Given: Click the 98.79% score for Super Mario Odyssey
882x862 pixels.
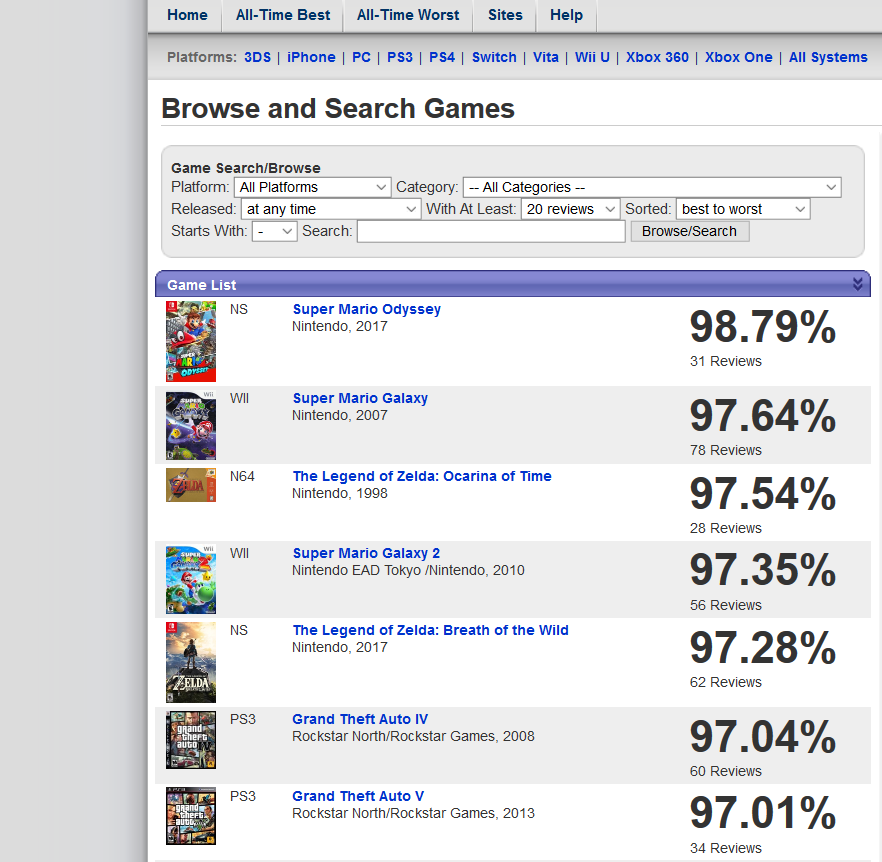Looking at the screenshot, I should [x=763, y=327].
